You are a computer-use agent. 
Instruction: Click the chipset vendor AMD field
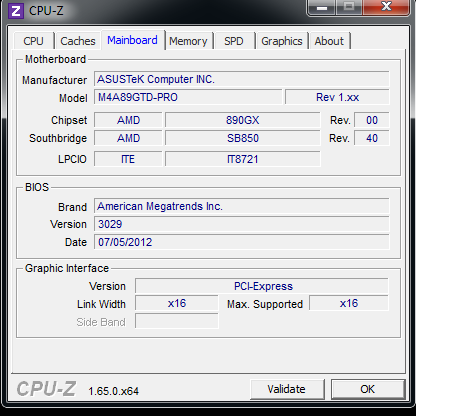(128, 120)
